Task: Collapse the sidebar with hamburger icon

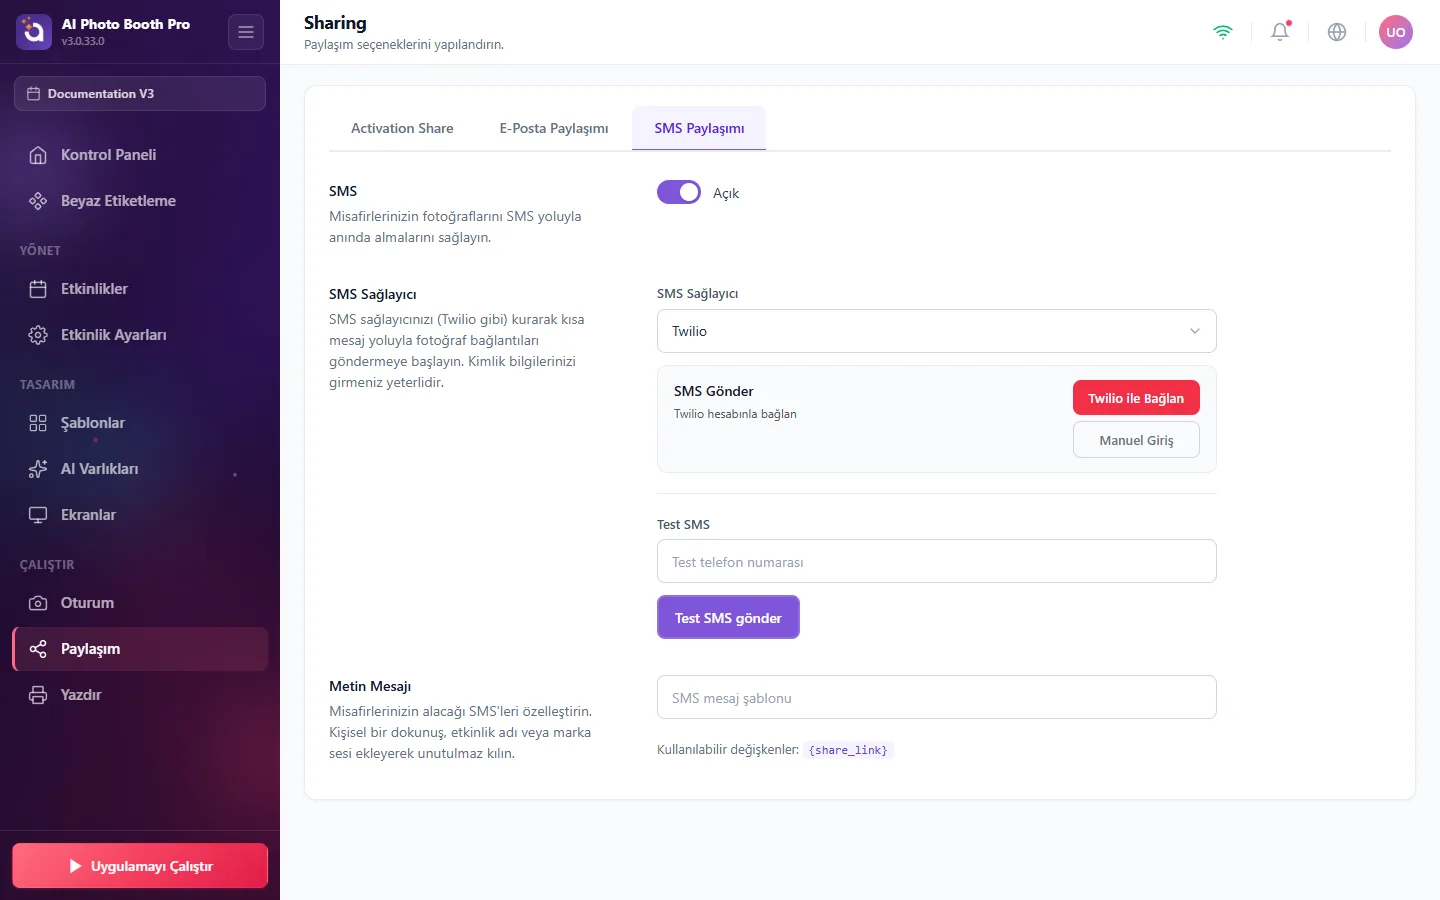Action: click(246, 32)
